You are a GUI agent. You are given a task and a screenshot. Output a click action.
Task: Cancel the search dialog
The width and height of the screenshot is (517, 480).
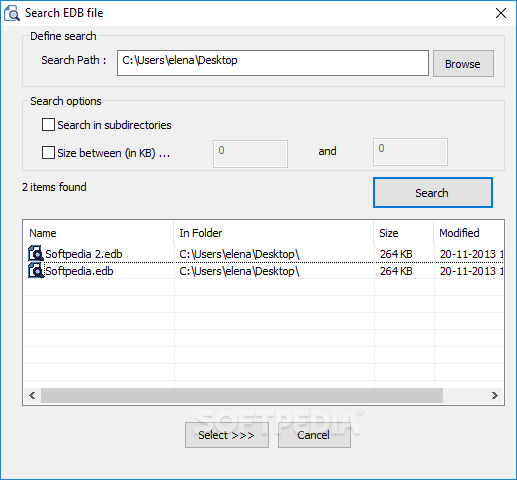click(314, 435)
